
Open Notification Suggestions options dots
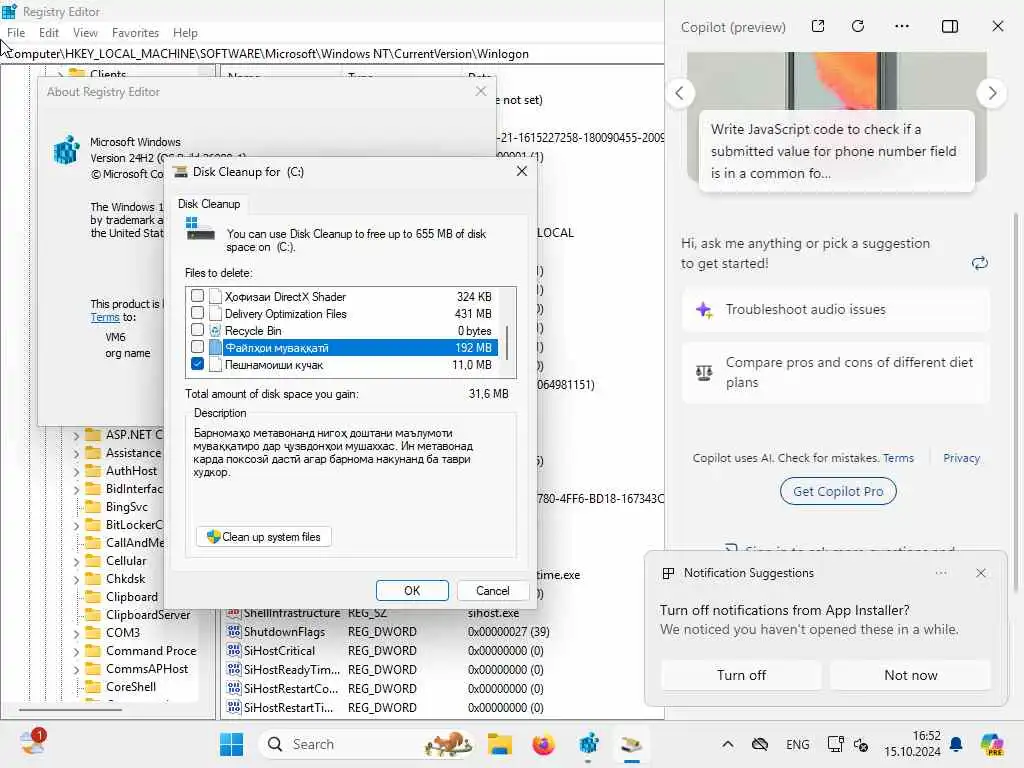click(x=940, y=573)
